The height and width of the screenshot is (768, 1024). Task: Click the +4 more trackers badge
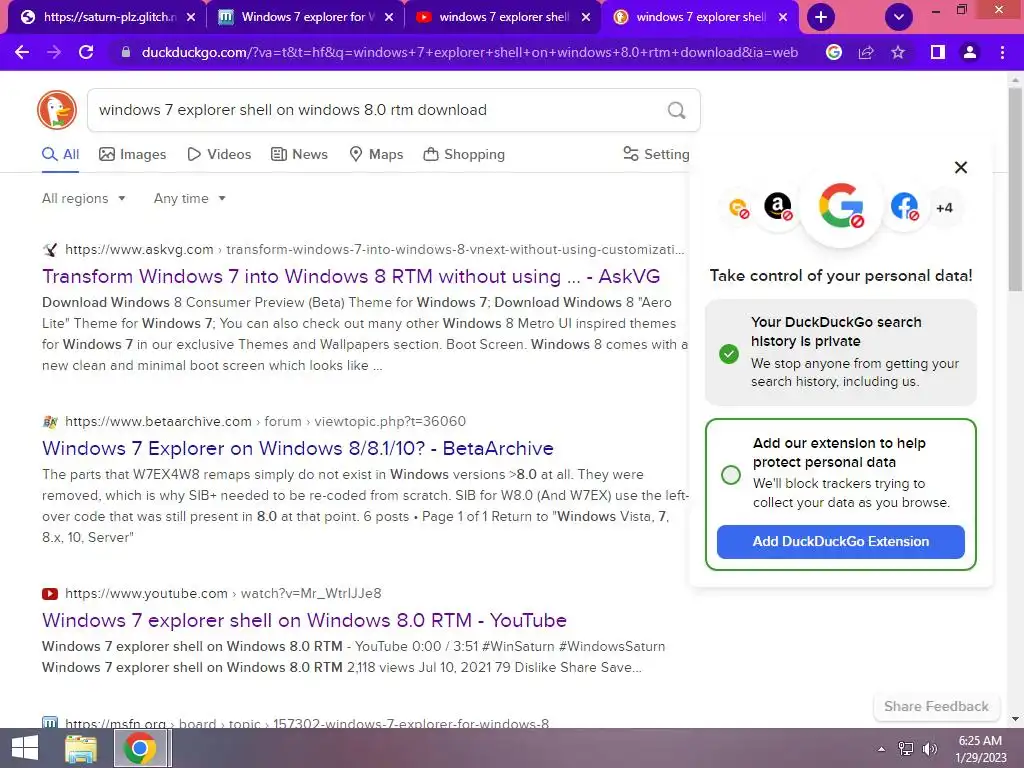[944, 208]
